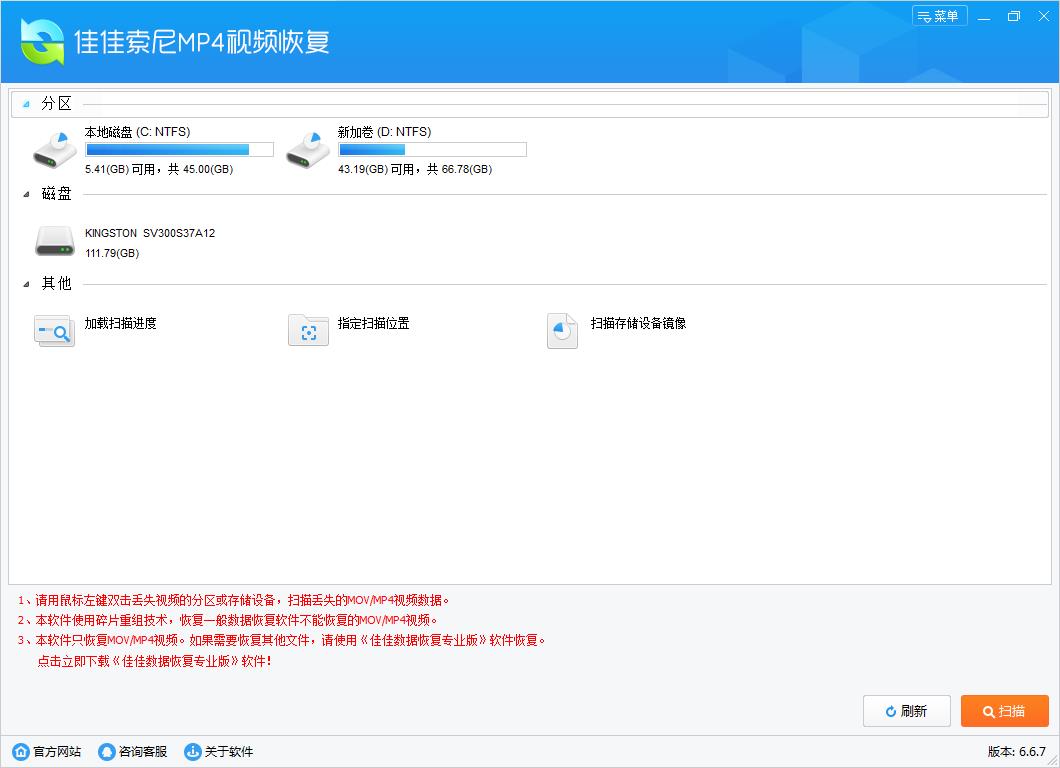Click the app logo in title bar
The height and width of the screenshot is (768, 1060).
[x=42, y=41]
